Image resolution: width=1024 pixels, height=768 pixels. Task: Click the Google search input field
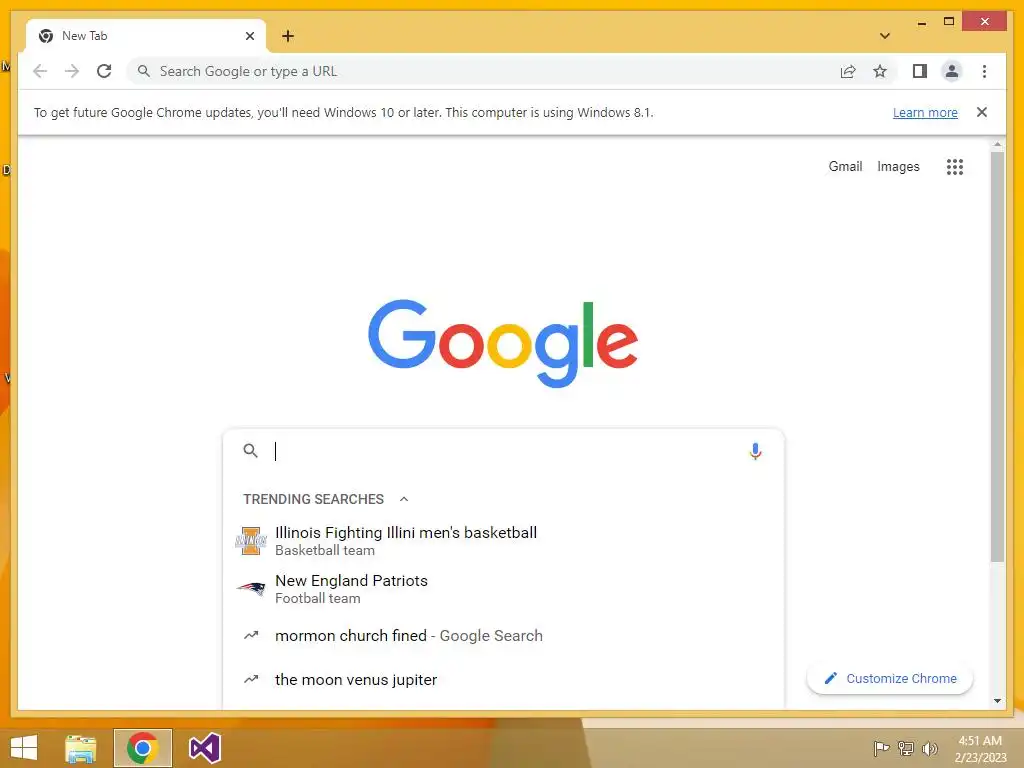[x=503, y=451]
